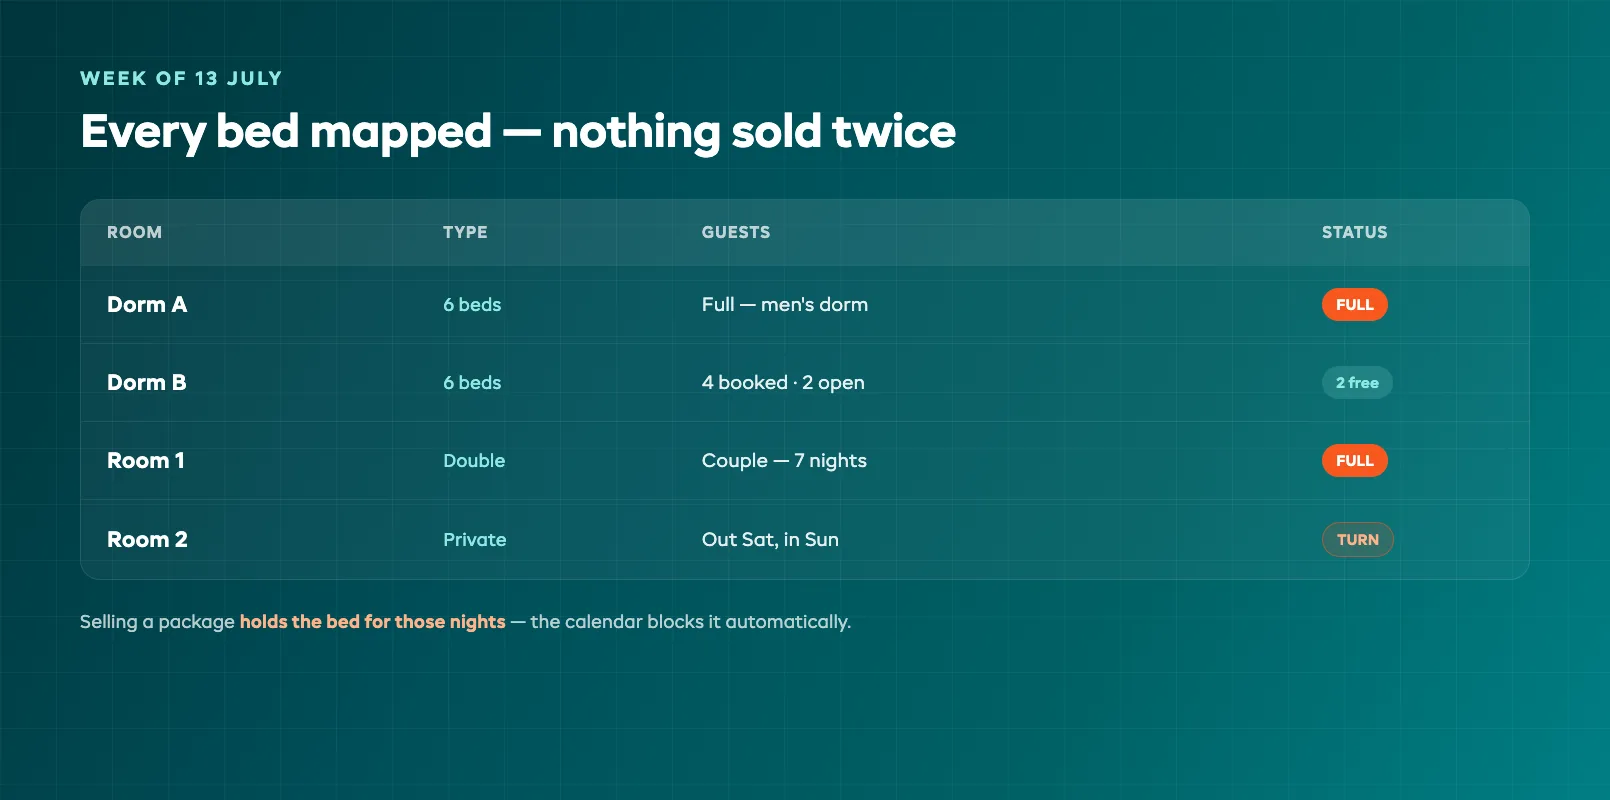Click the STATUS column header
The height and width of the screenshot is (800, 1610).
1354,232
